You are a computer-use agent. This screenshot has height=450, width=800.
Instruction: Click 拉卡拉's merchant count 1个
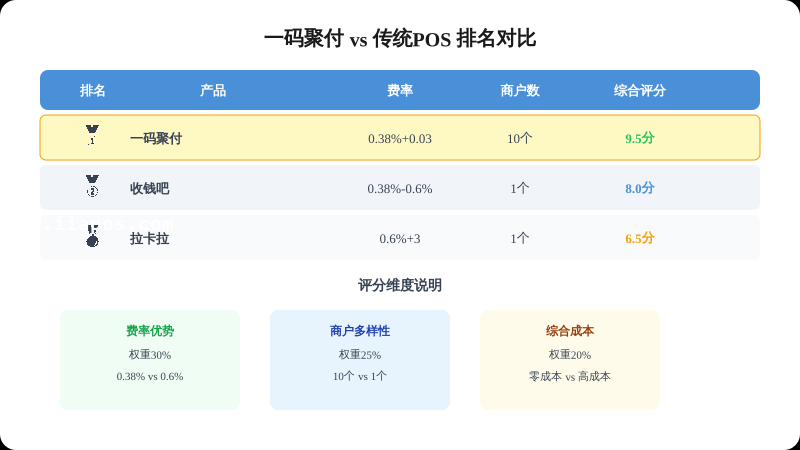point(520,238)
